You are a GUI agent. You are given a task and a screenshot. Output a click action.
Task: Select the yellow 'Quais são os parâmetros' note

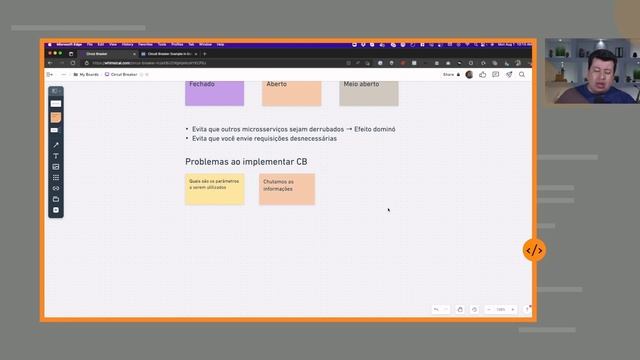point(215,189)
